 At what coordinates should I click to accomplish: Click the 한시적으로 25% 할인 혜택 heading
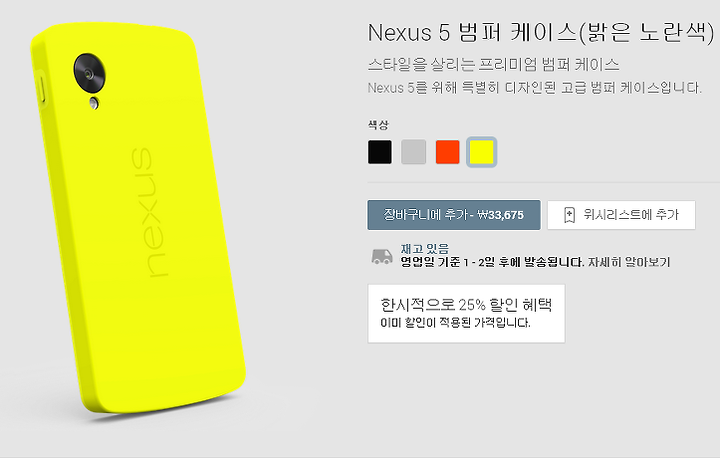click(x=466, y=305)
